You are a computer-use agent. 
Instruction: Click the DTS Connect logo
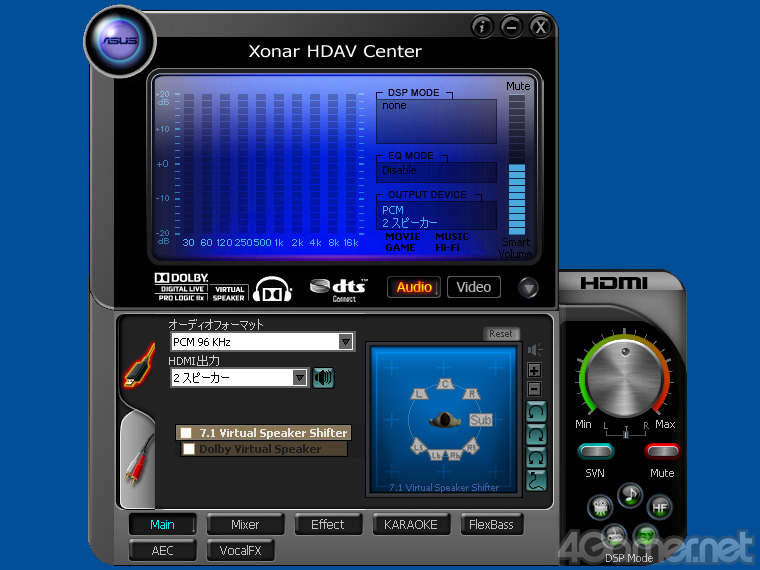click(339, 290)
